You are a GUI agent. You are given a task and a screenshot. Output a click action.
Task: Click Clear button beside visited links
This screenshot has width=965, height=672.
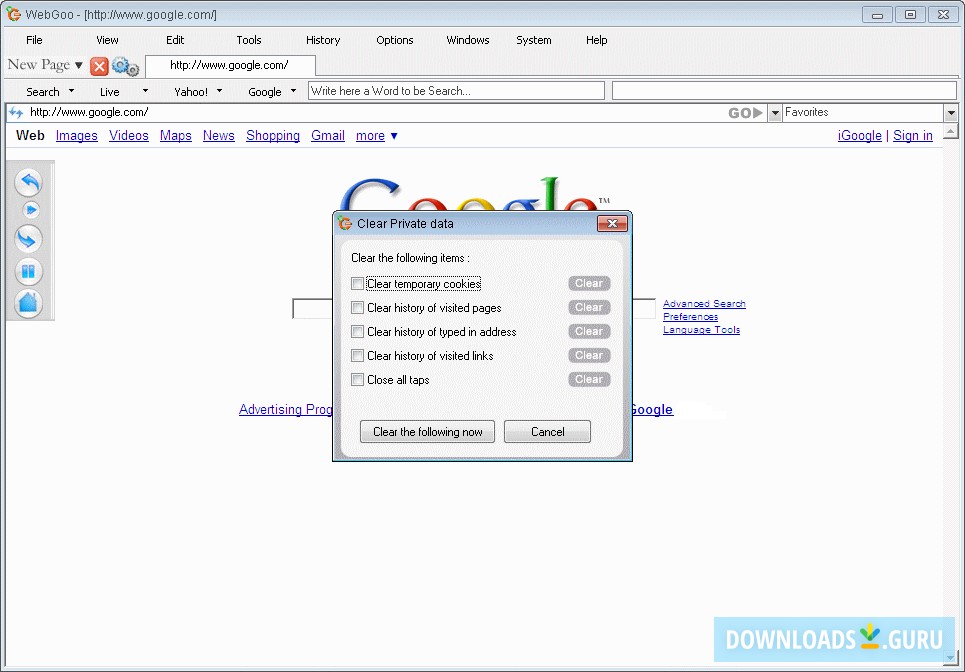(x=589, y=356)
